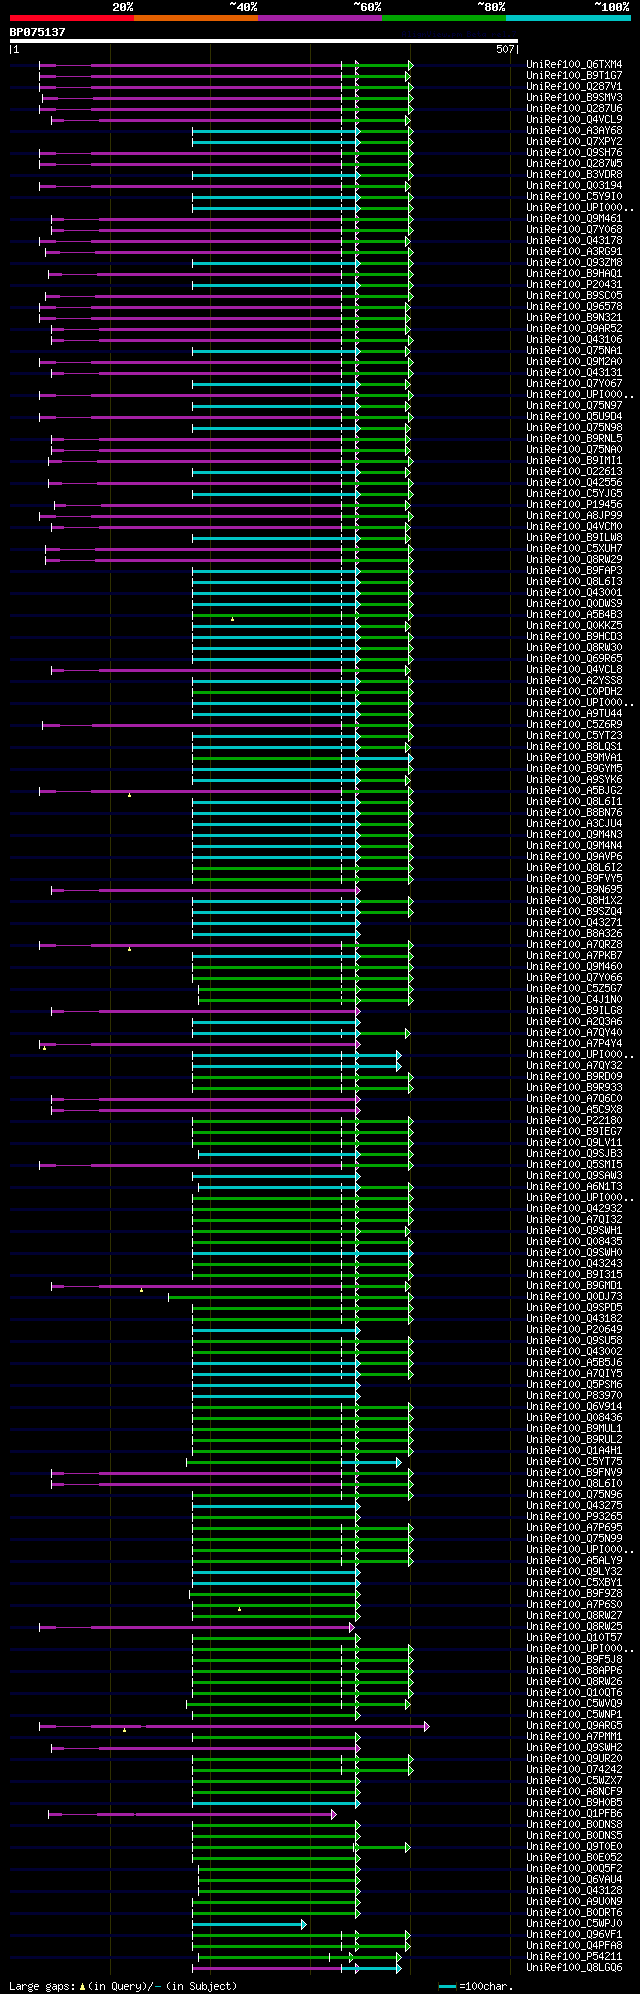The image size is (640, 1994).
Task: Select label UniRef100_Q03194
Action: click(574, 186)
